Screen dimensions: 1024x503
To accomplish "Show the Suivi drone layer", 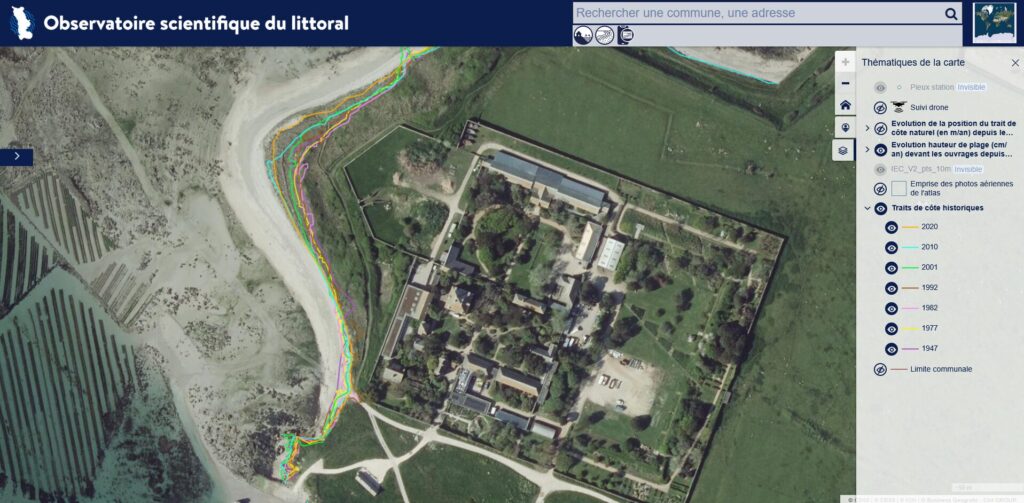I will (x=880, y=108).
